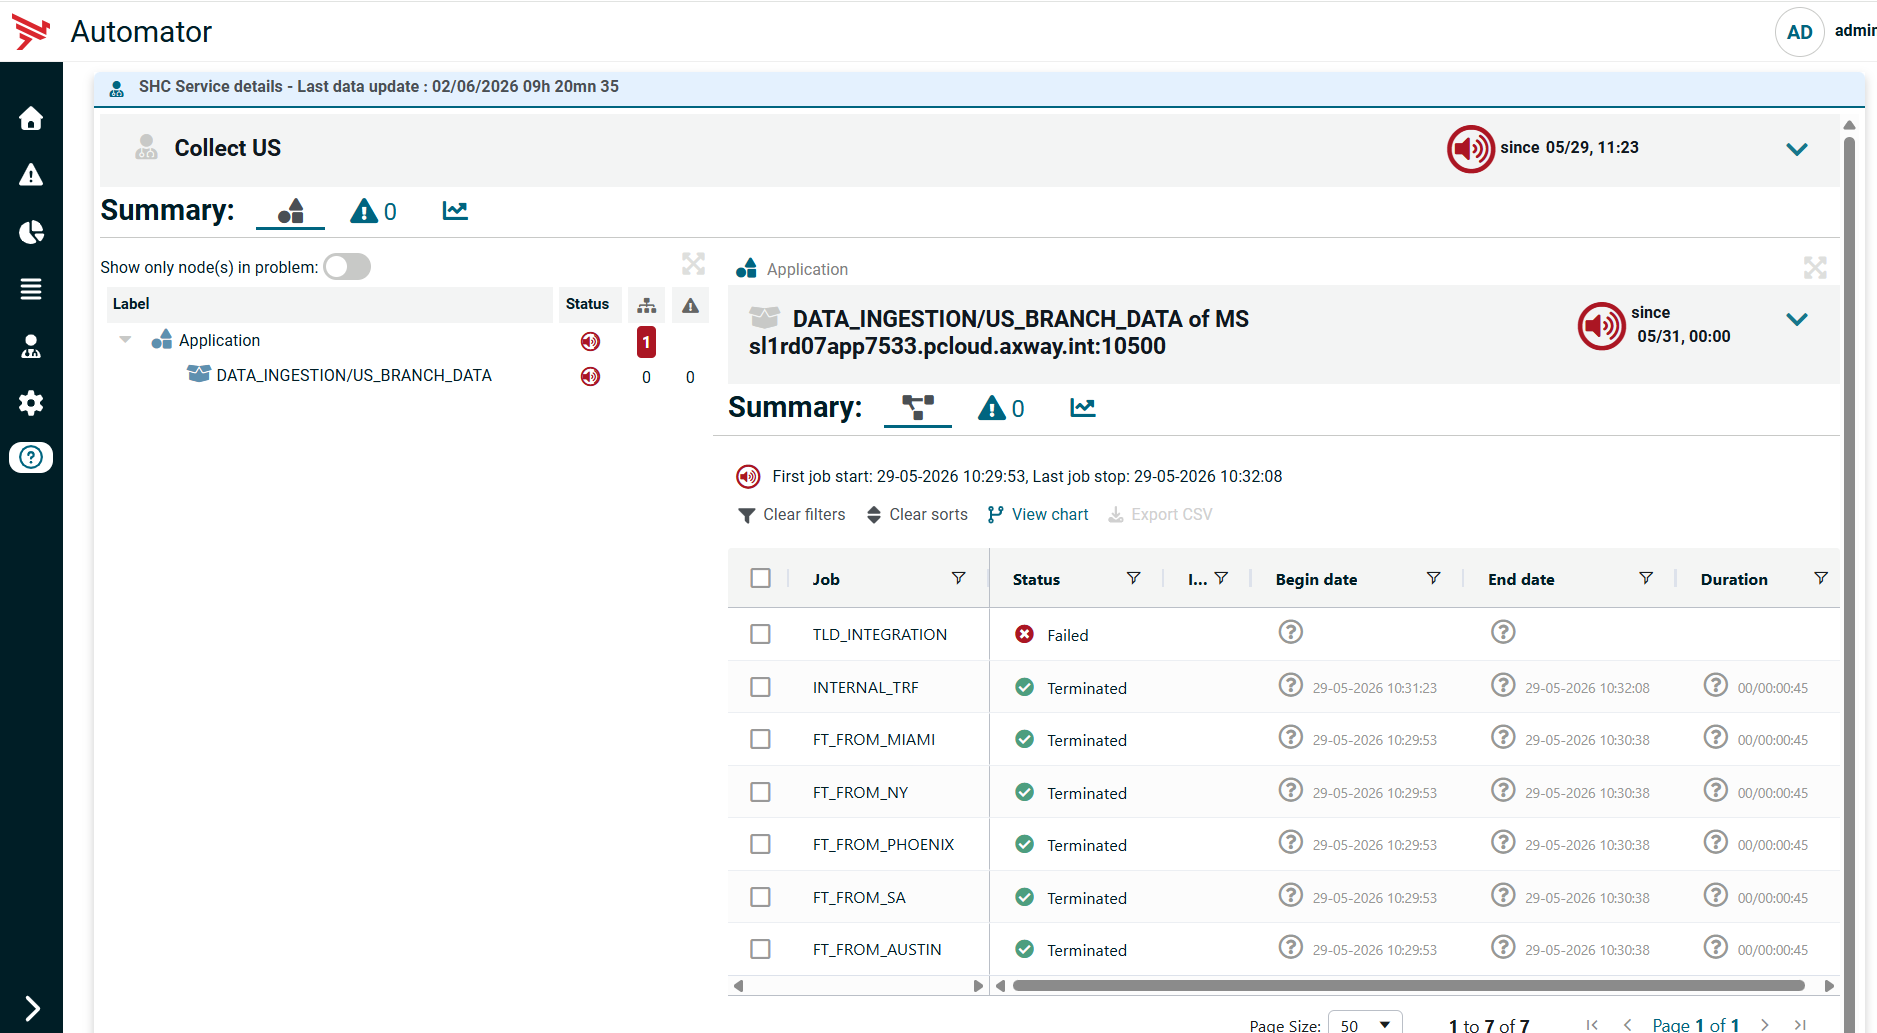Check the select-all jobs checkbox
Viewport: 1877px width, 1033px height.
pos(760,578)
